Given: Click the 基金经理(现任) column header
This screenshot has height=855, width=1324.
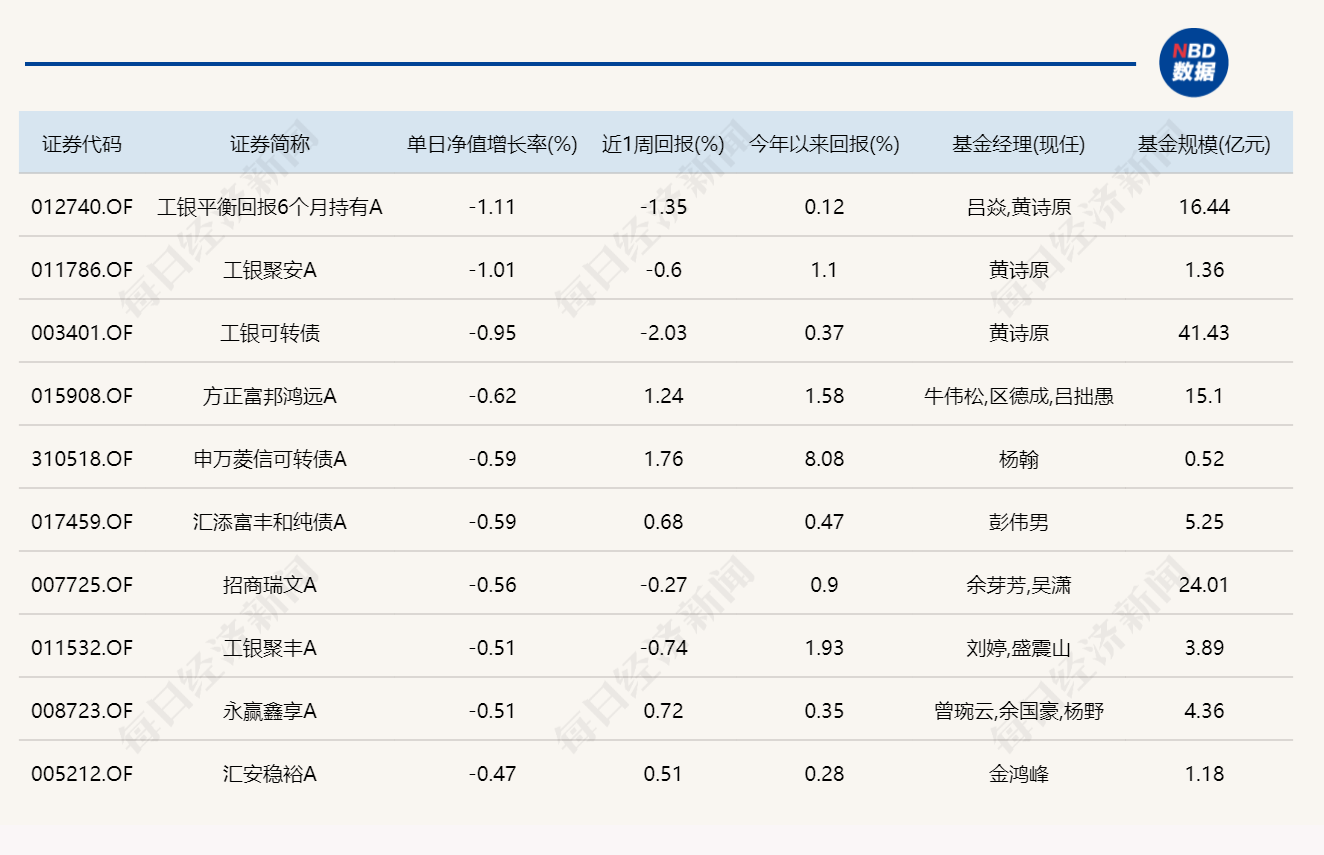Looking at the screenshot, I should 1019,142.
